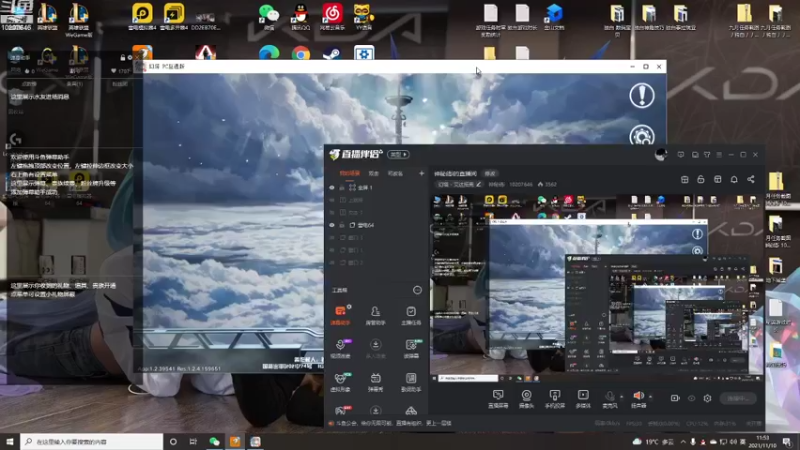Expand hidden system tray icons chevron
The height and width of the screenshot is (450, 800).
point(683,442)
